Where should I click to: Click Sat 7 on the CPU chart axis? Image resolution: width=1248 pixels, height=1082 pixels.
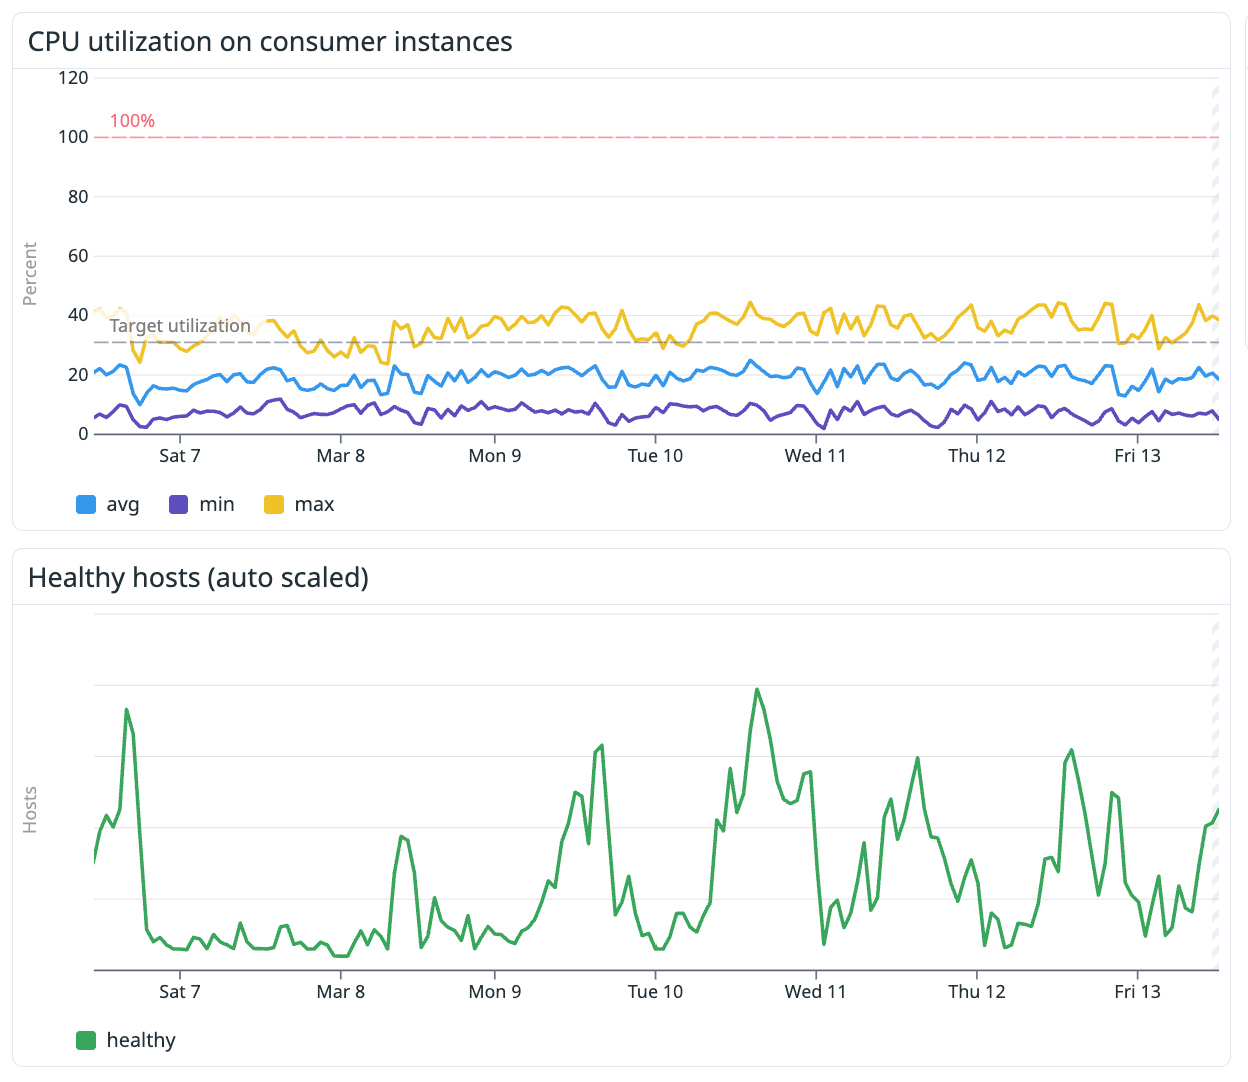tap(180, 456)
